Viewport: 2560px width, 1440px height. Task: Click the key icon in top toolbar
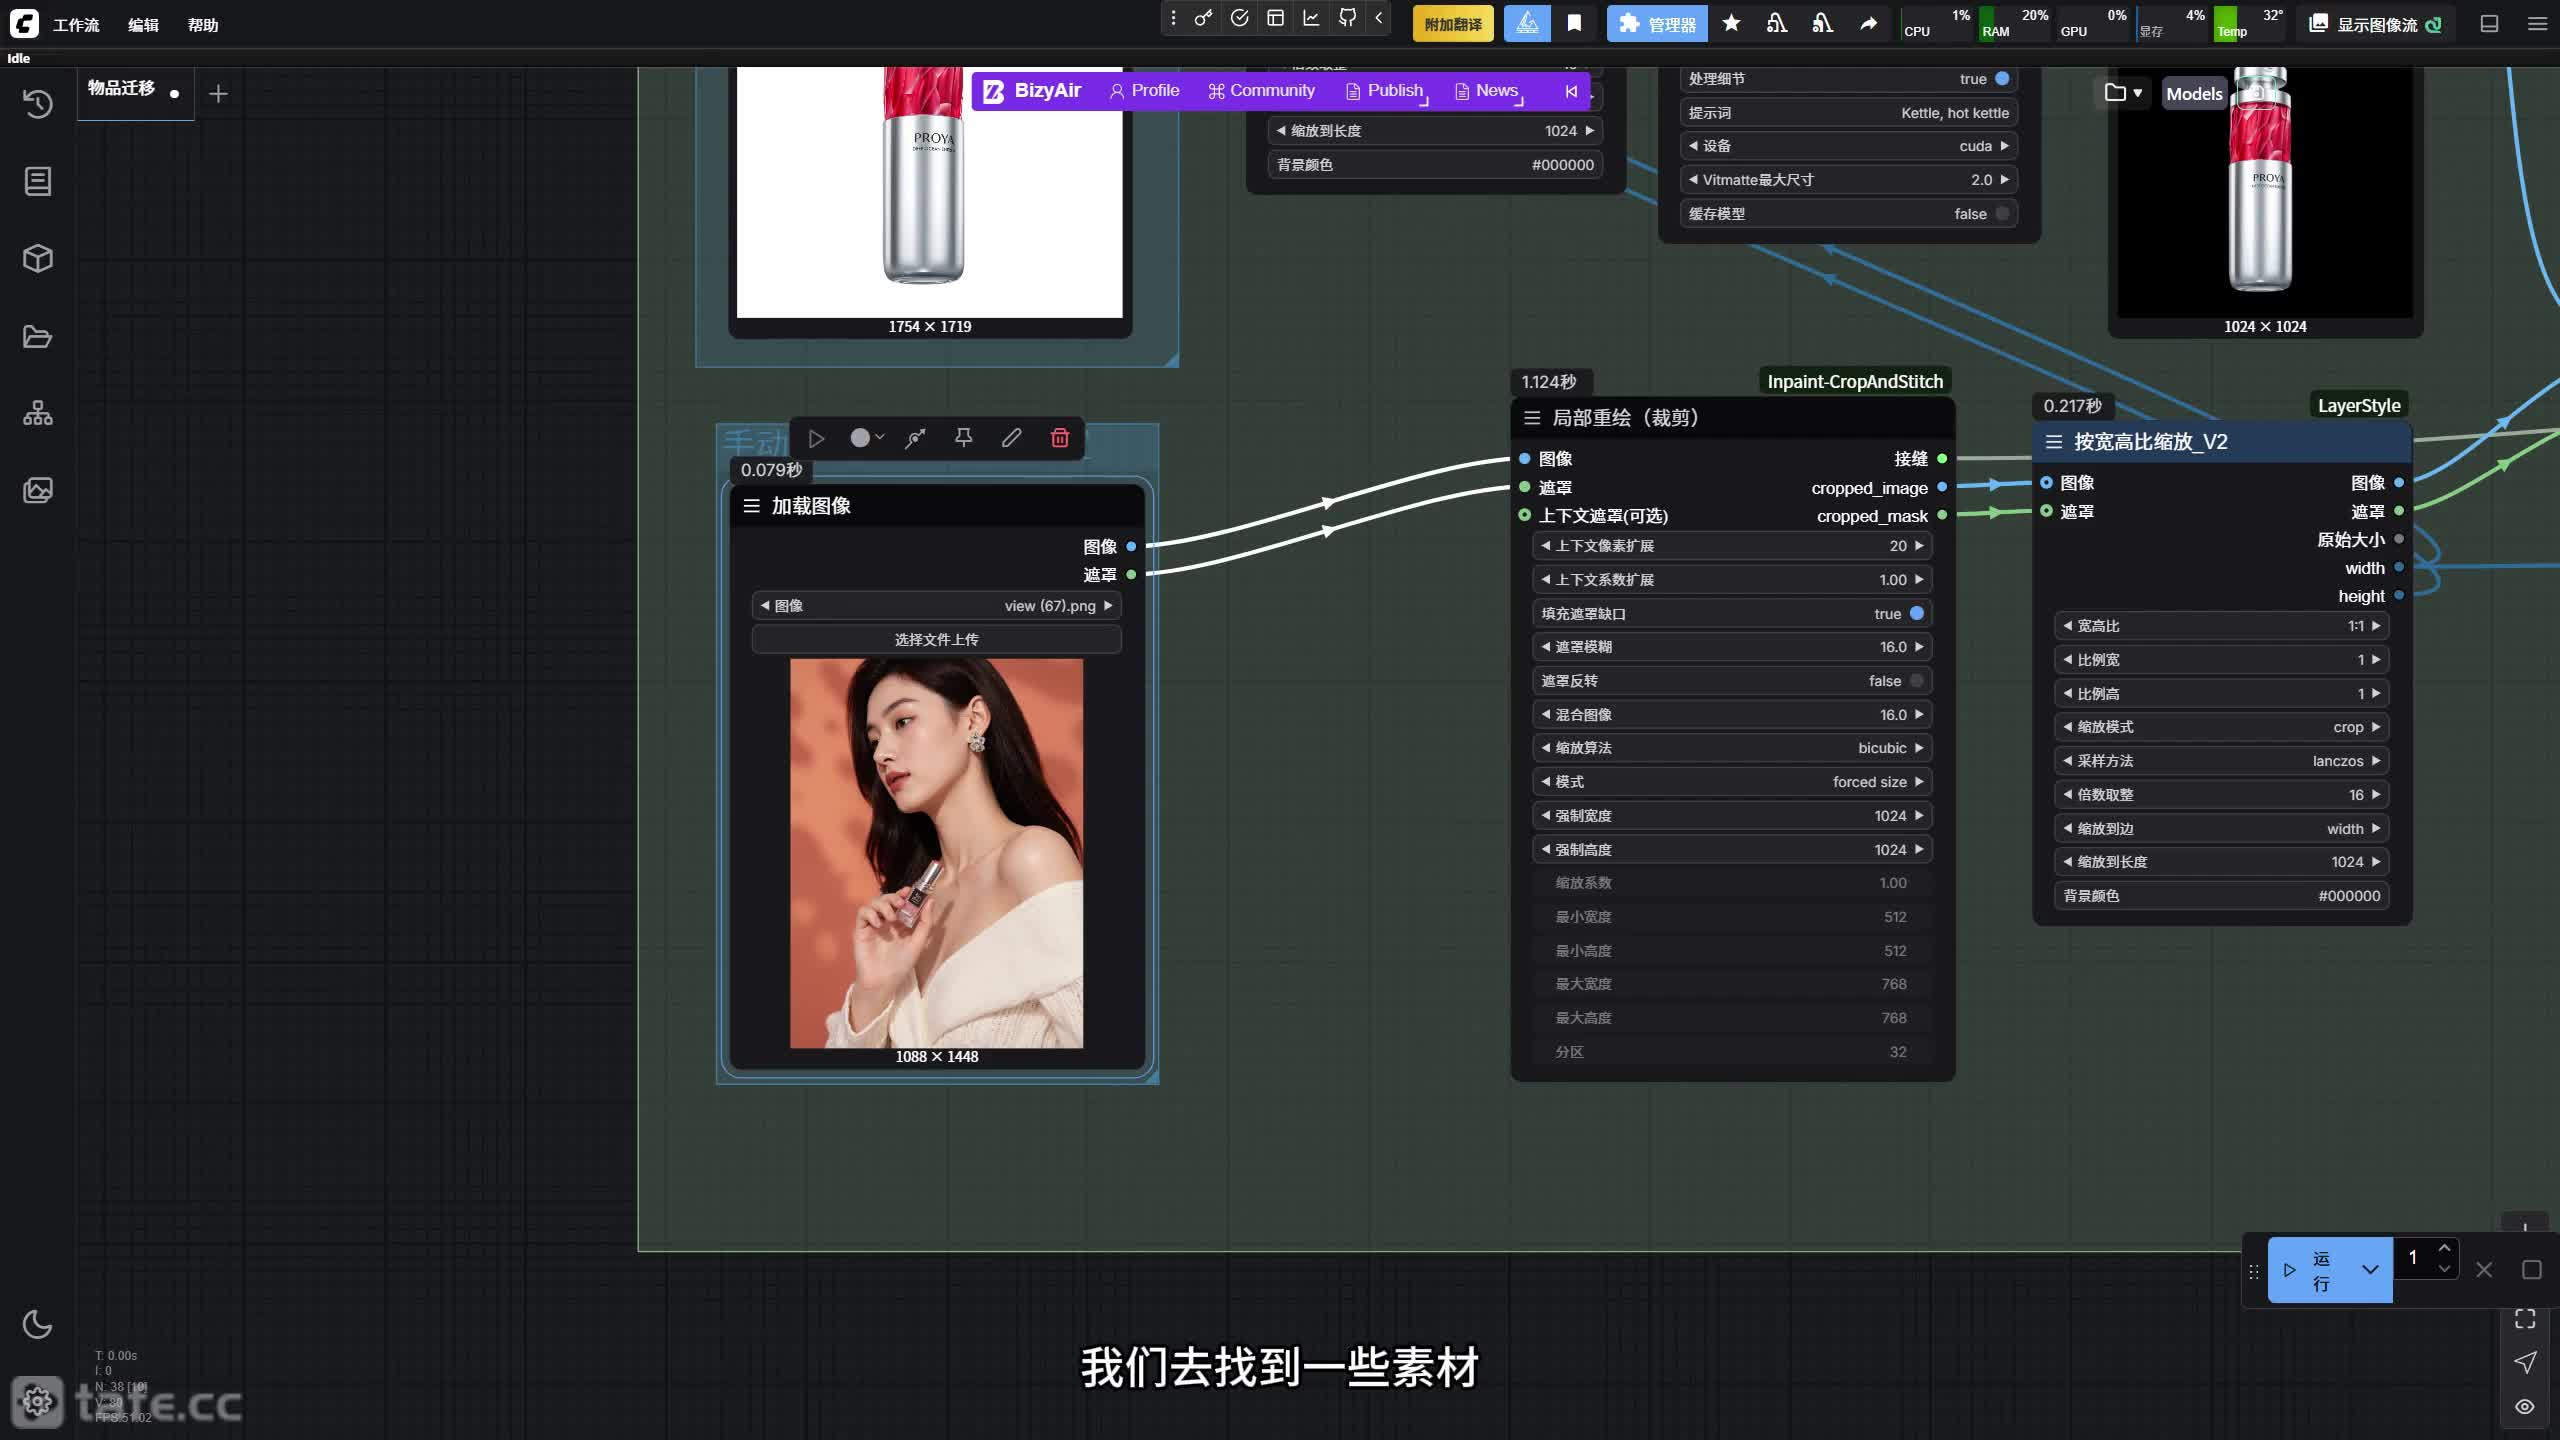1204,18
